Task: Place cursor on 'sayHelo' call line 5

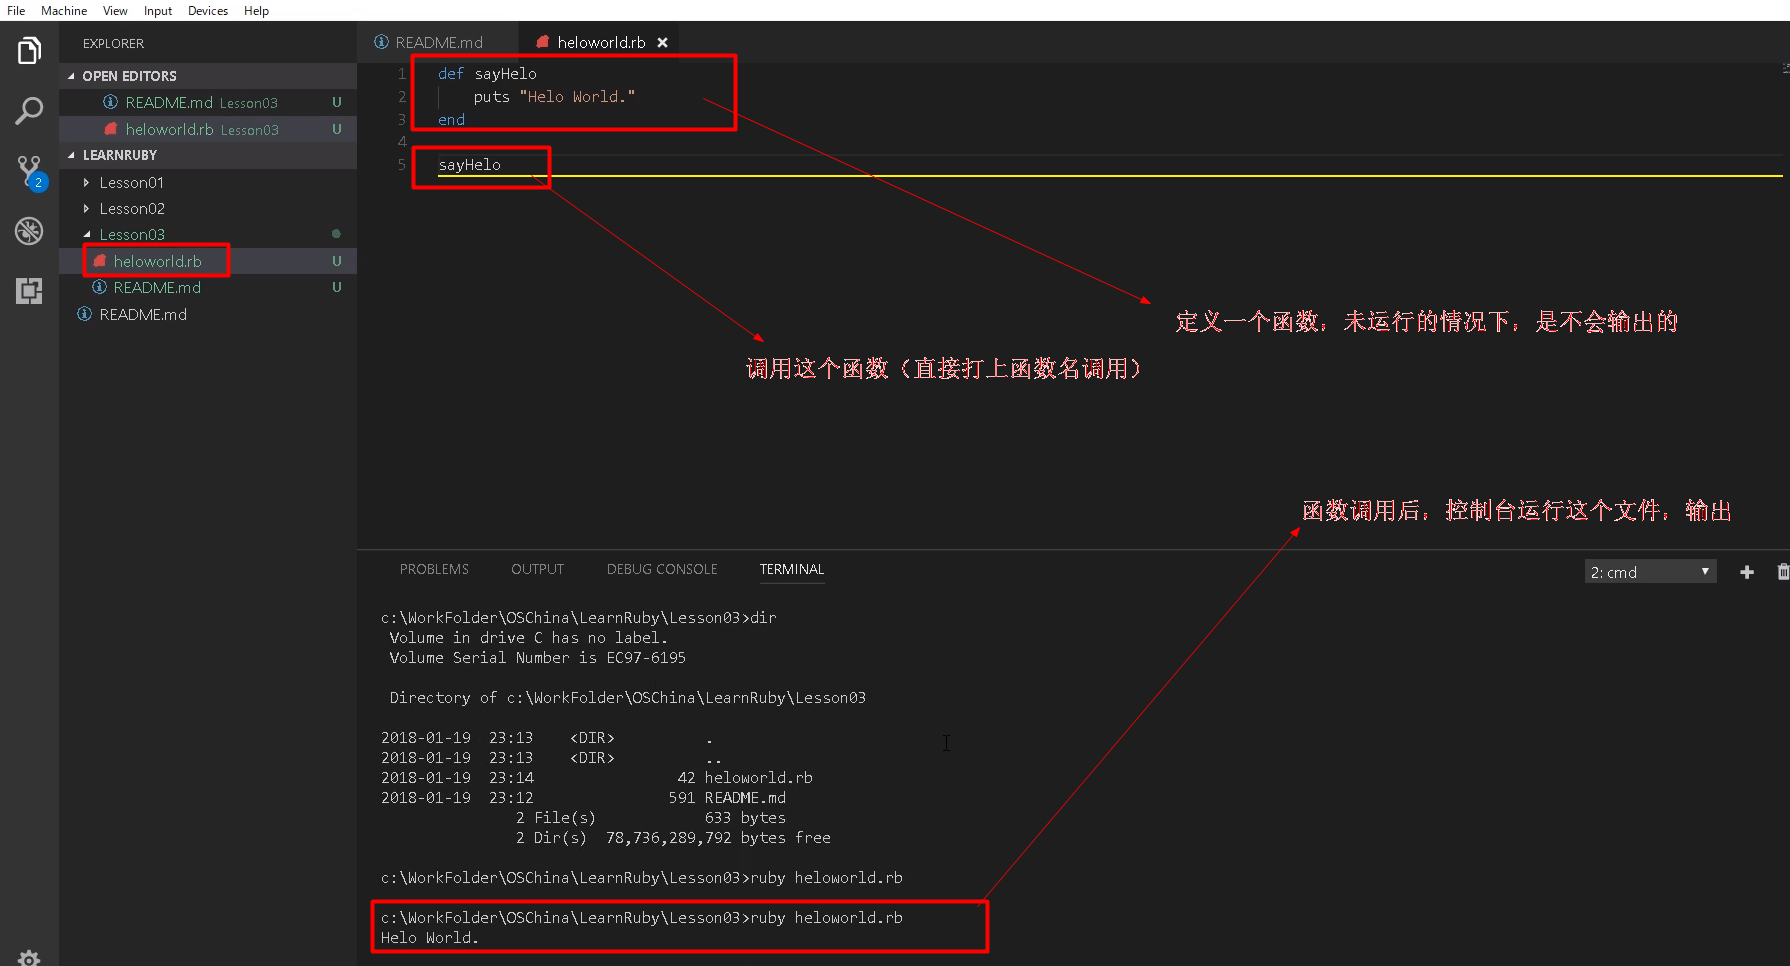Action: pyautogui.click(x=469, y=165)
